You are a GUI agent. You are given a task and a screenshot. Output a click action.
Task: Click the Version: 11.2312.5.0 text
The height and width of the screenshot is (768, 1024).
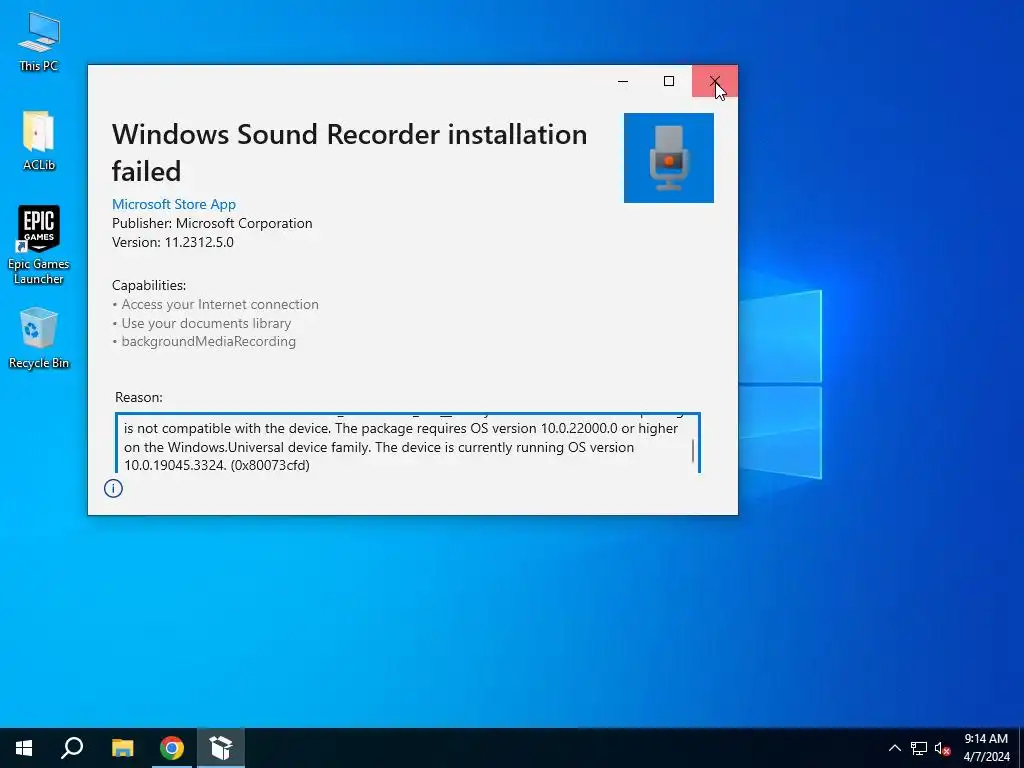click(172, 242)
